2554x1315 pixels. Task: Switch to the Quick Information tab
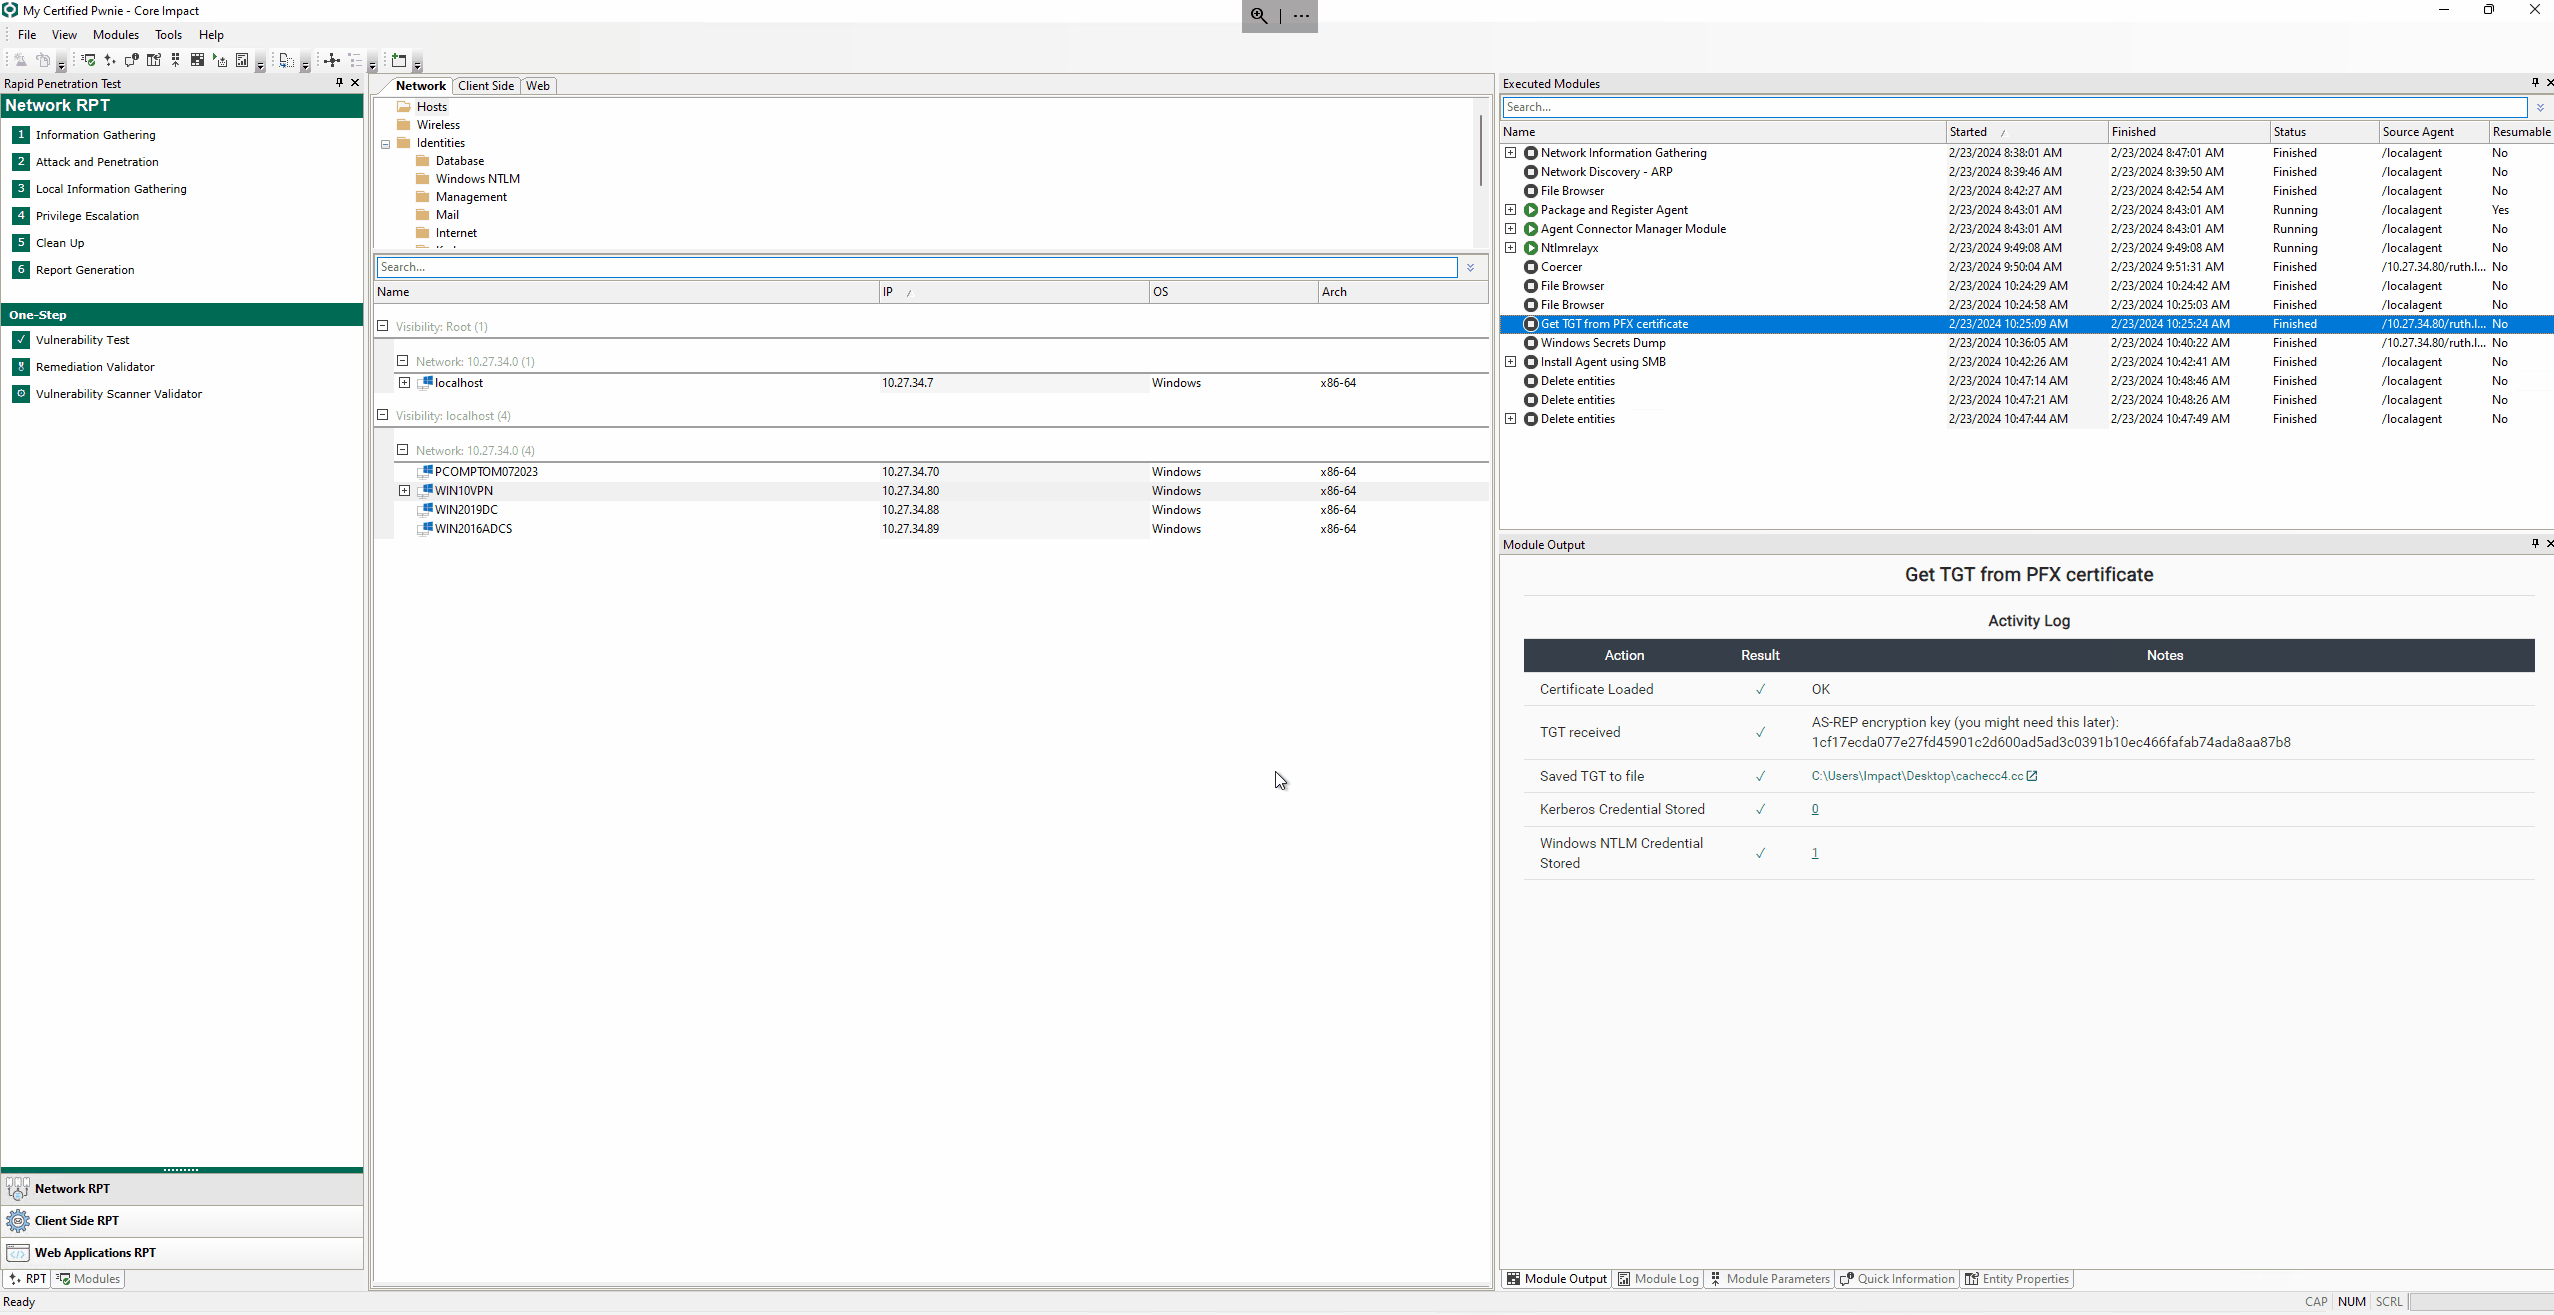(x=1898, y=1279)
